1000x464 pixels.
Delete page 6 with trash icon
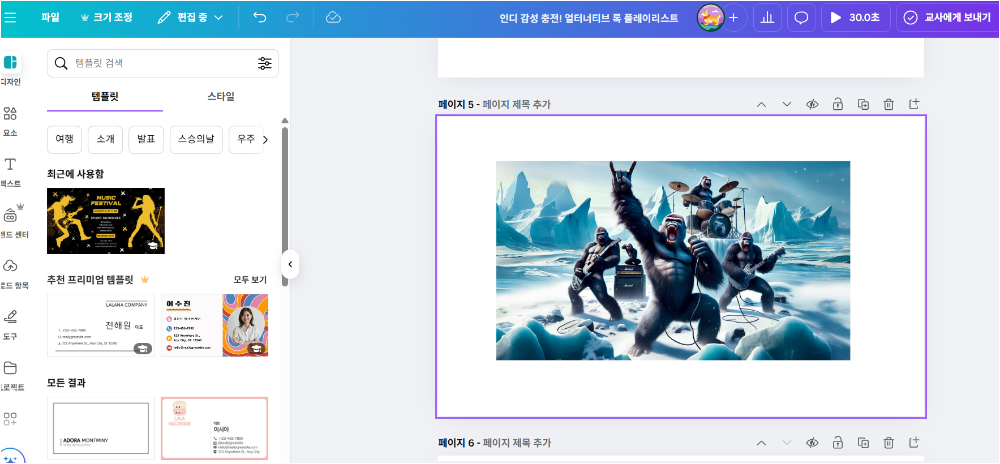coord(888,442)
